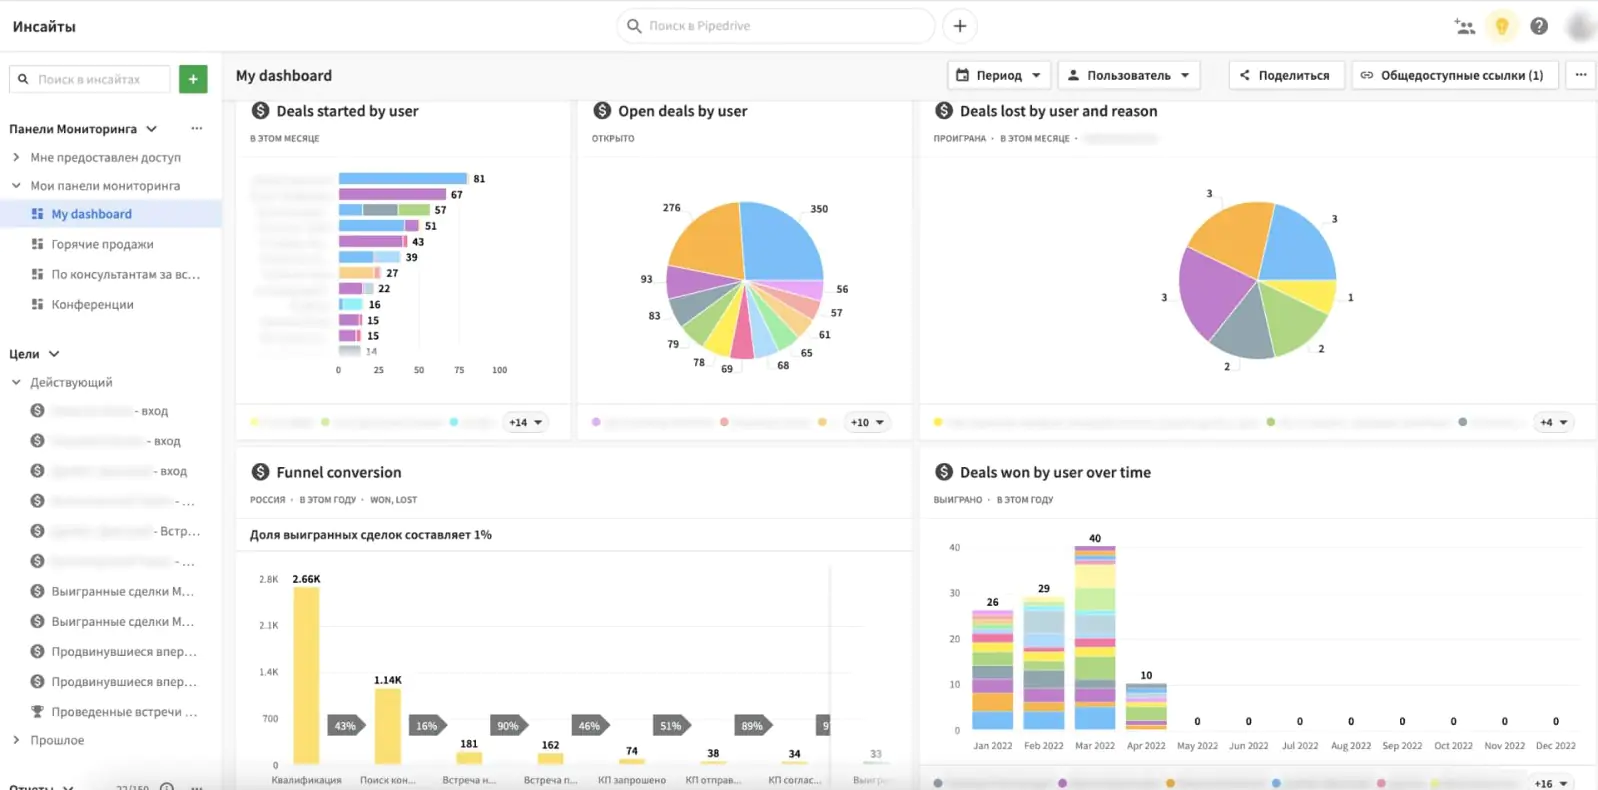This screenshot has height=790, width=1598.
Task: Open the invite users icon in the header
Action: [1465, 27]
